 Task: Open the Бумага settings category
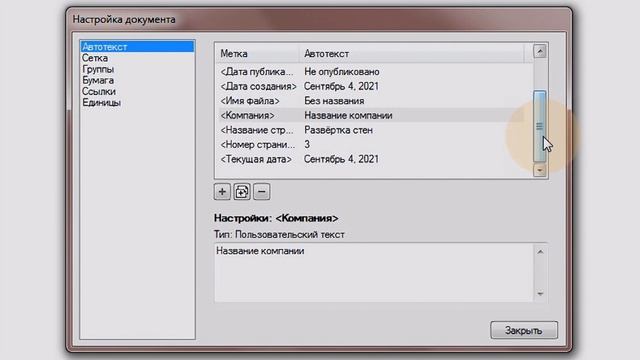pos(98,80)
